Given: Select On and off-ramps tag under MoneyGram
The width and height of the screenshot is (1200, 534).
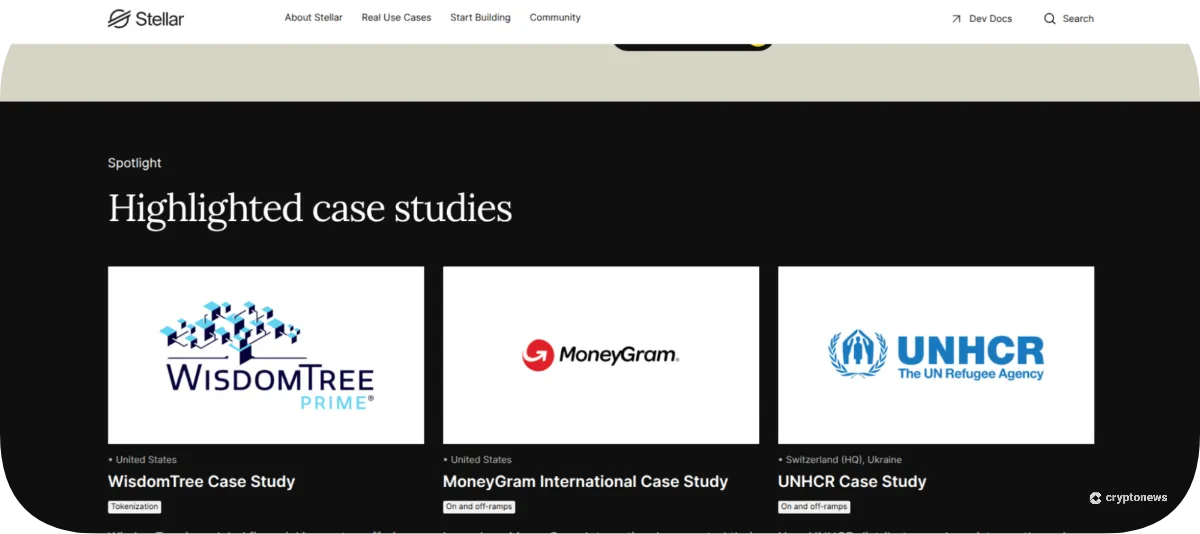Looking at the screenshot, I should [479, 507].
